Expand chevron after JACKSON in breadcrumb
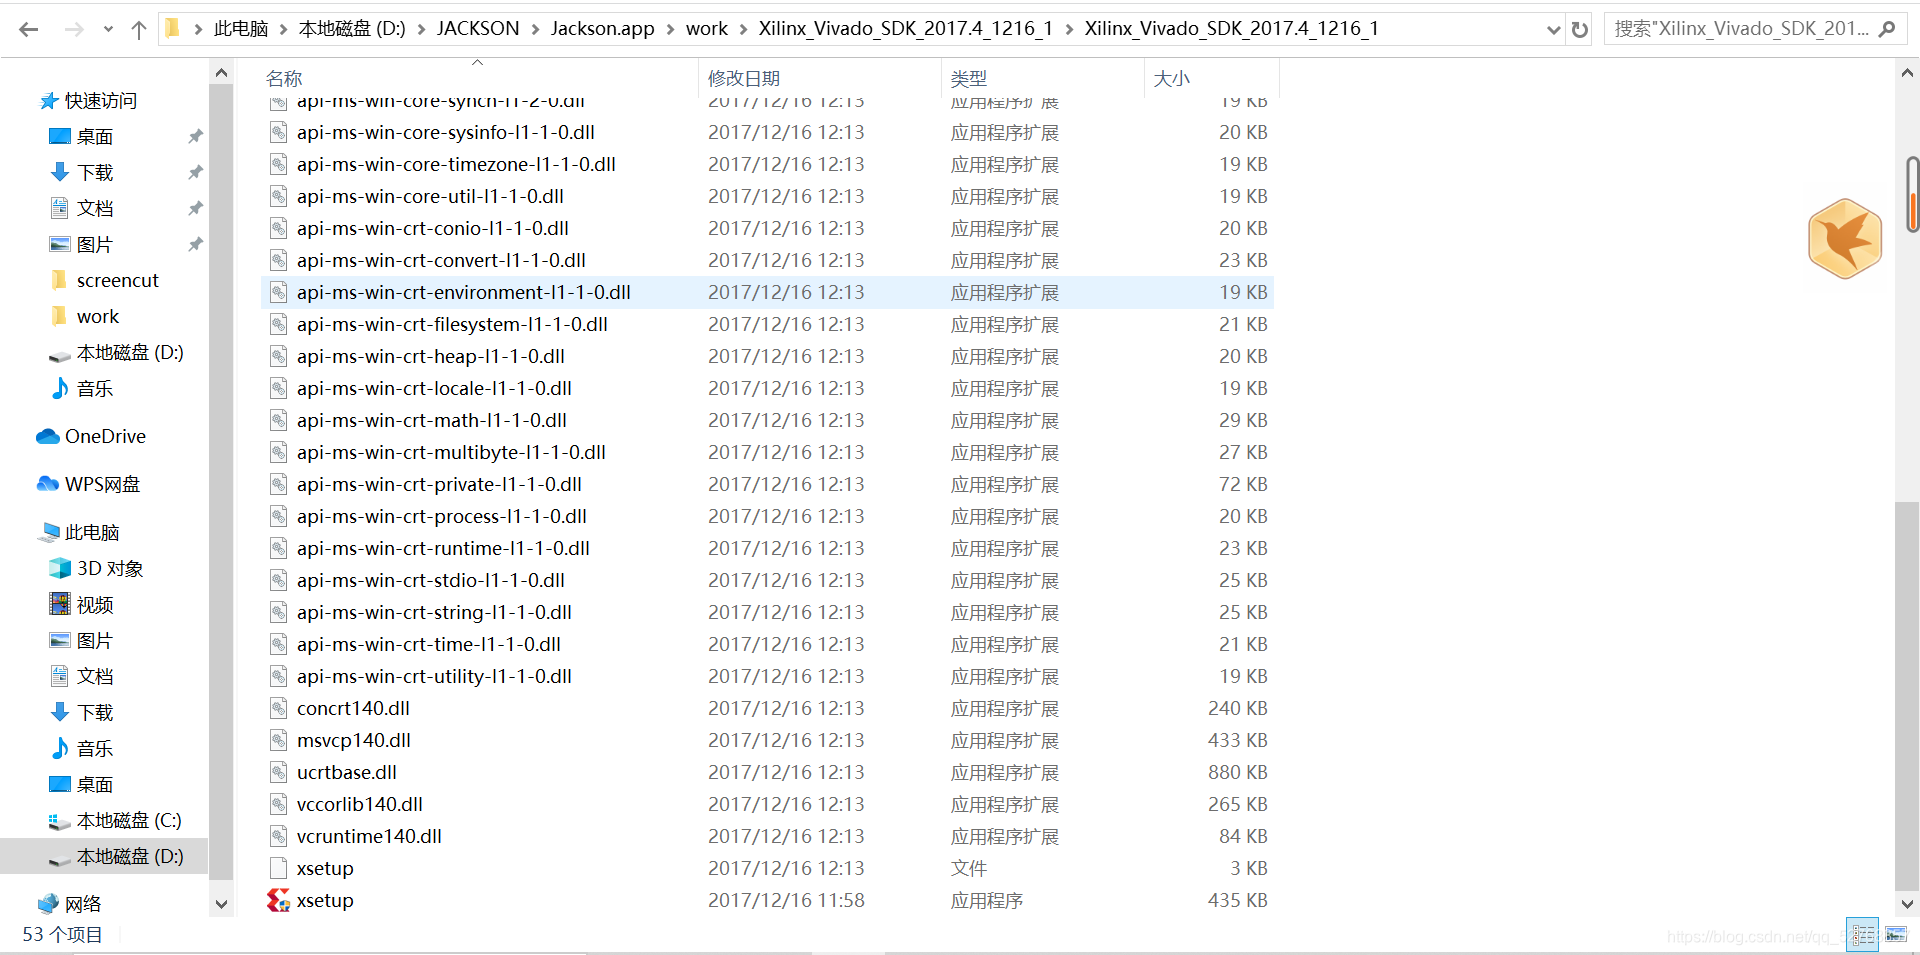Viewport: 1920px width, 955px height. point(536,29)
